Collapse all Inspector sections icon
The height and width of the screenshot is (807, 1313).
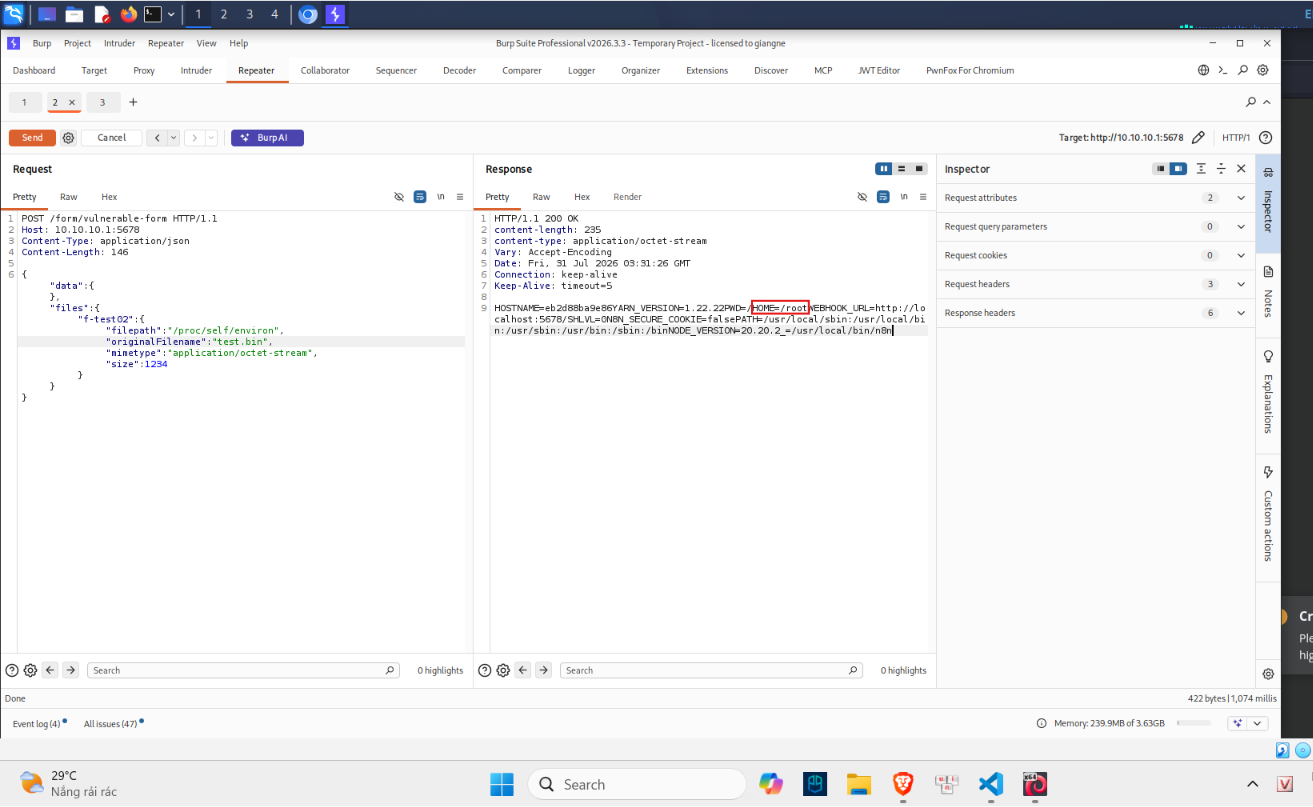1221,169
